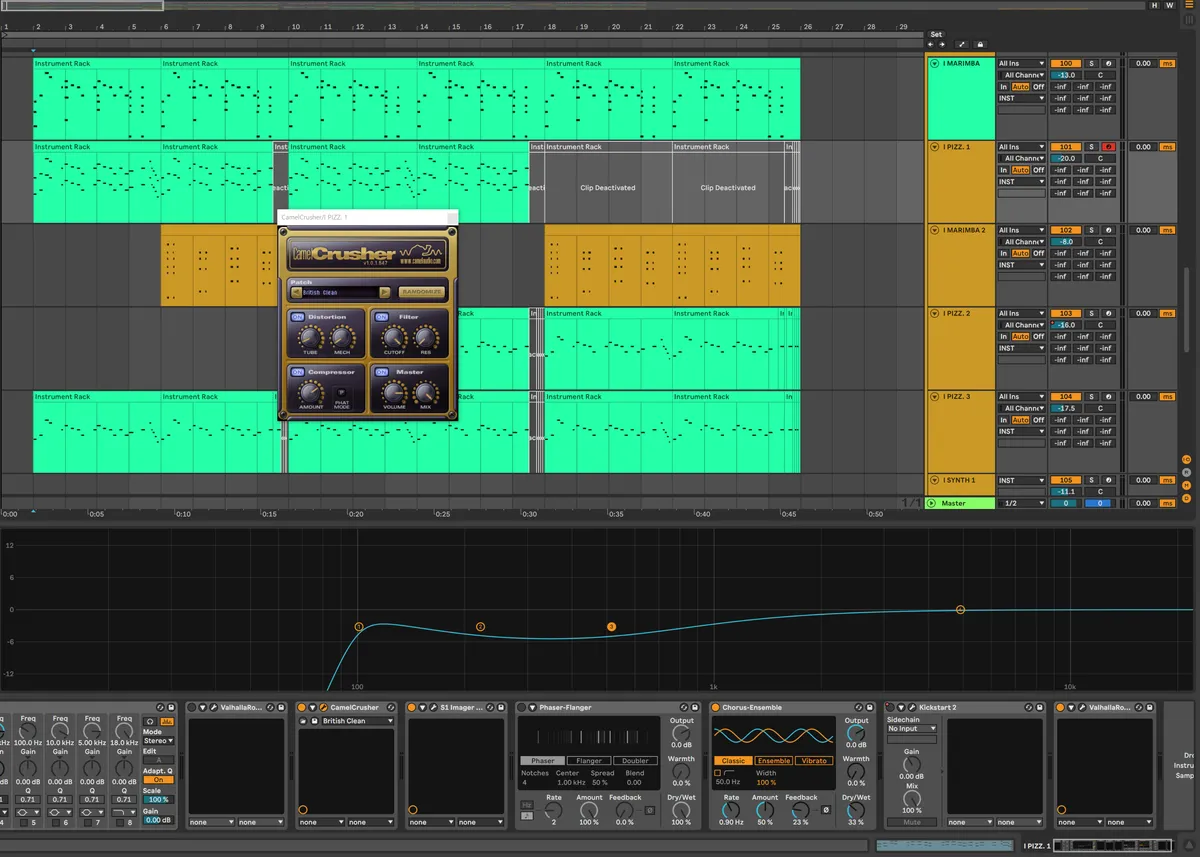Load a CamelCrusher preset via folder icon

tap(304, 721)
